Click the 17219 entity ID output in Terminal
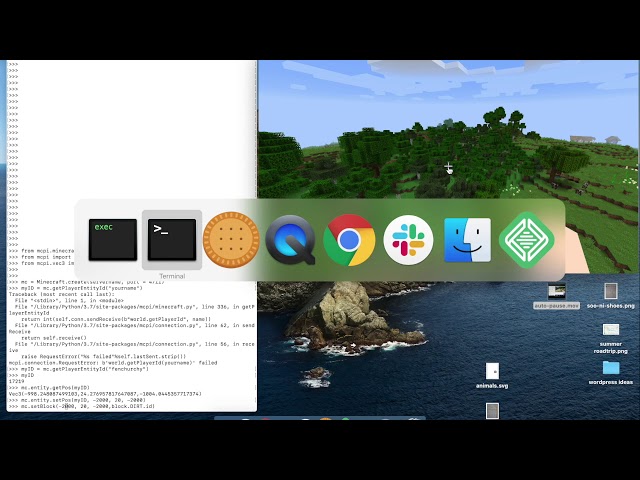The width and height of the screenshot is (640, 480). 16,382
